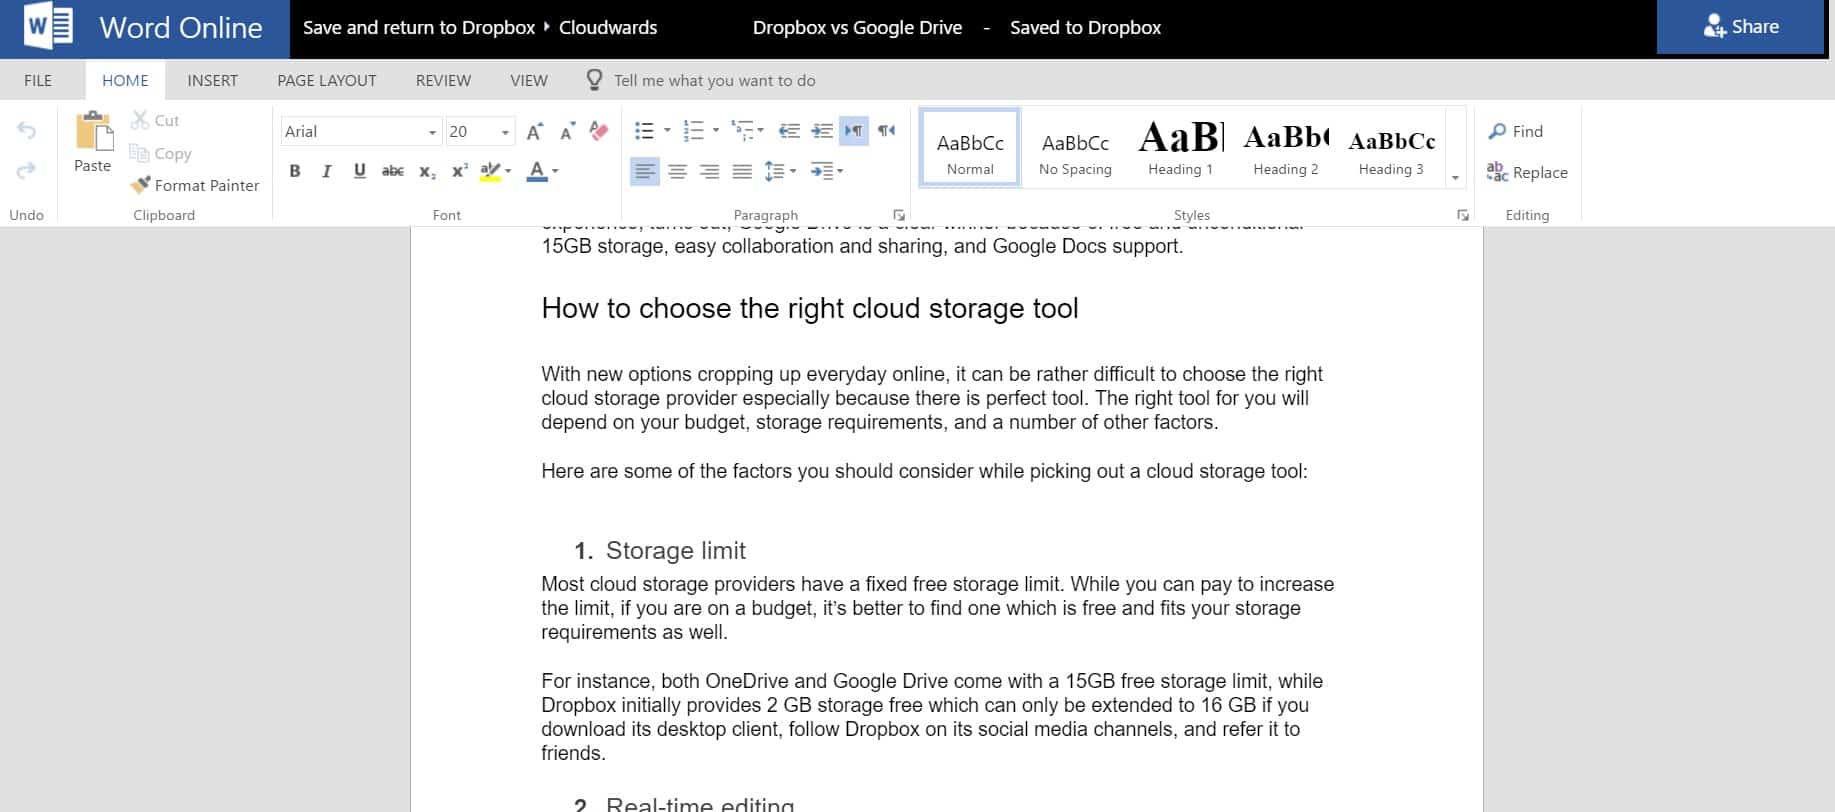The width and height of the screenshot is (1835, 812).
Task: Click the multilevel list icon
Action: 741,131
